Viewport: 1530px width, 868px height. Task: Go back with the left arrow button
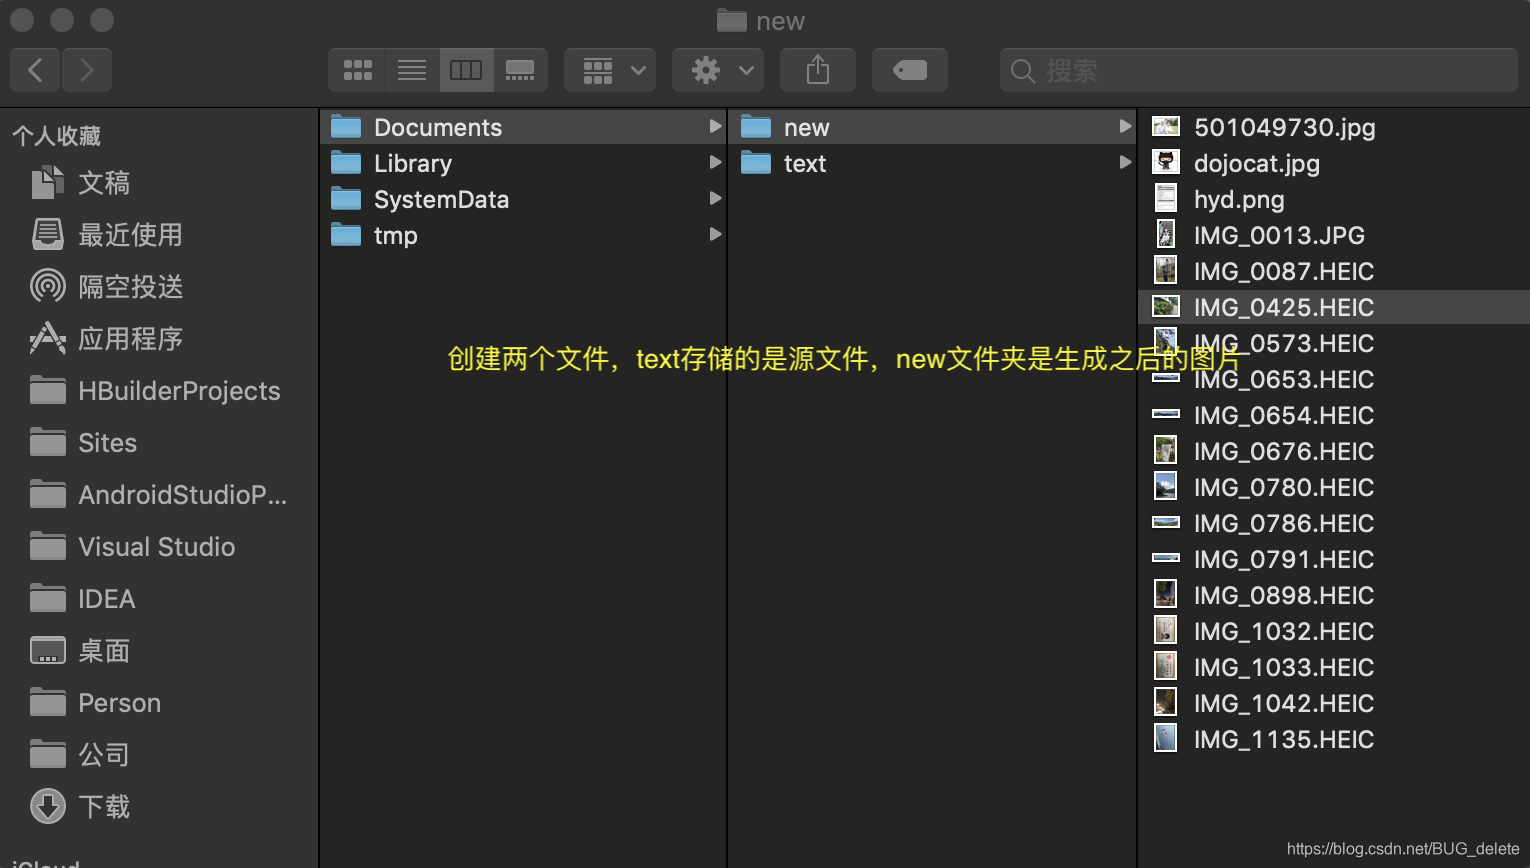(36, 70)
